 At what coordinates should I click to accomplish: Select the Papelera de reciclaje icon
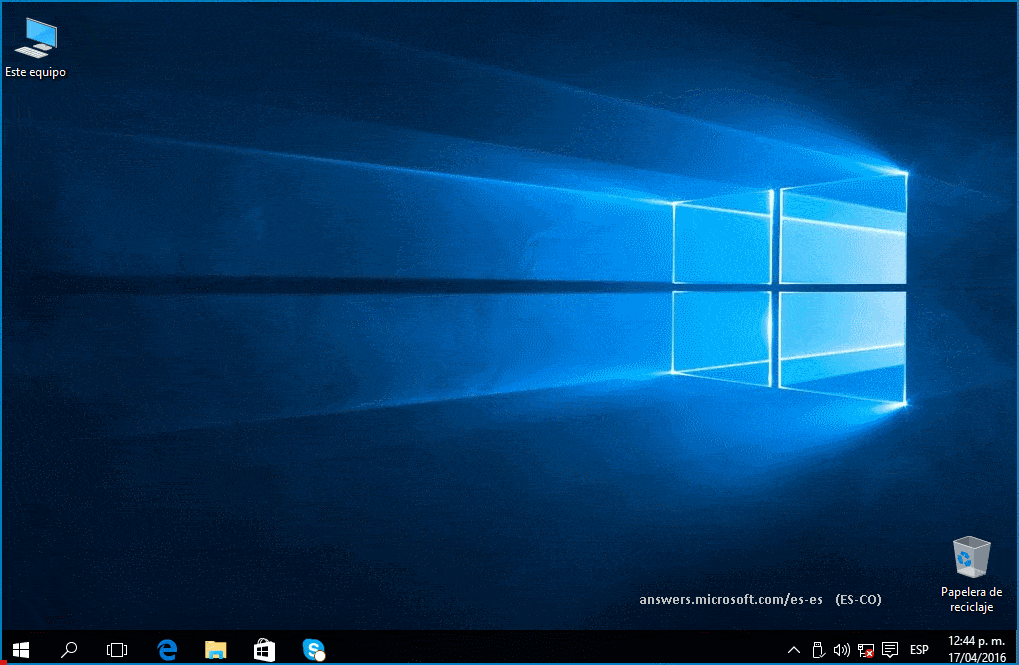972,575
